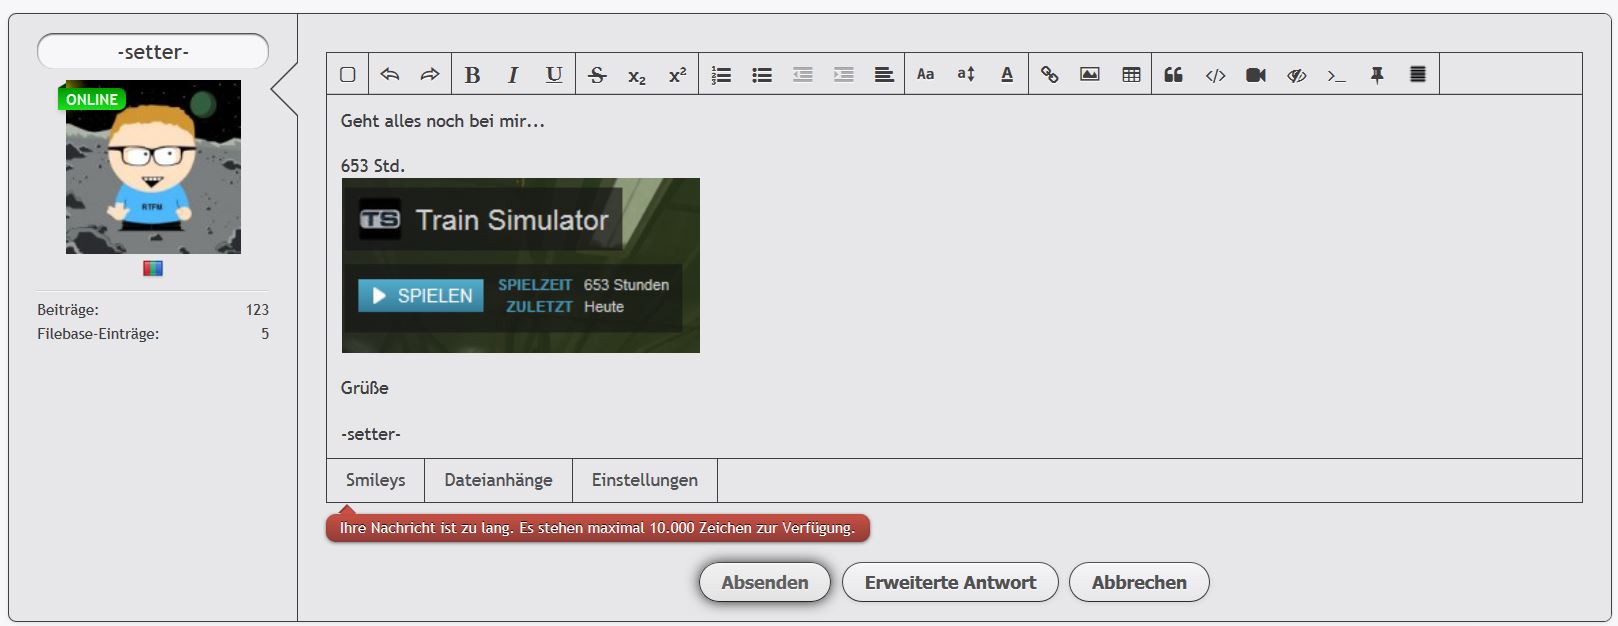Apply superscript formatting

678,74
